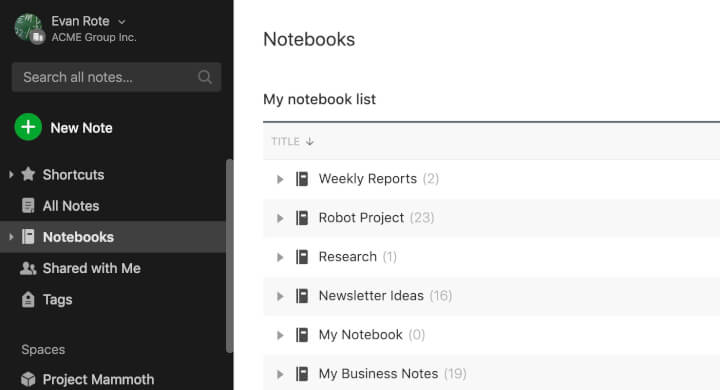Click the sidebar vertical scrollbar
The width and height of the screenshot is (720, 390).
pos(230,256)
